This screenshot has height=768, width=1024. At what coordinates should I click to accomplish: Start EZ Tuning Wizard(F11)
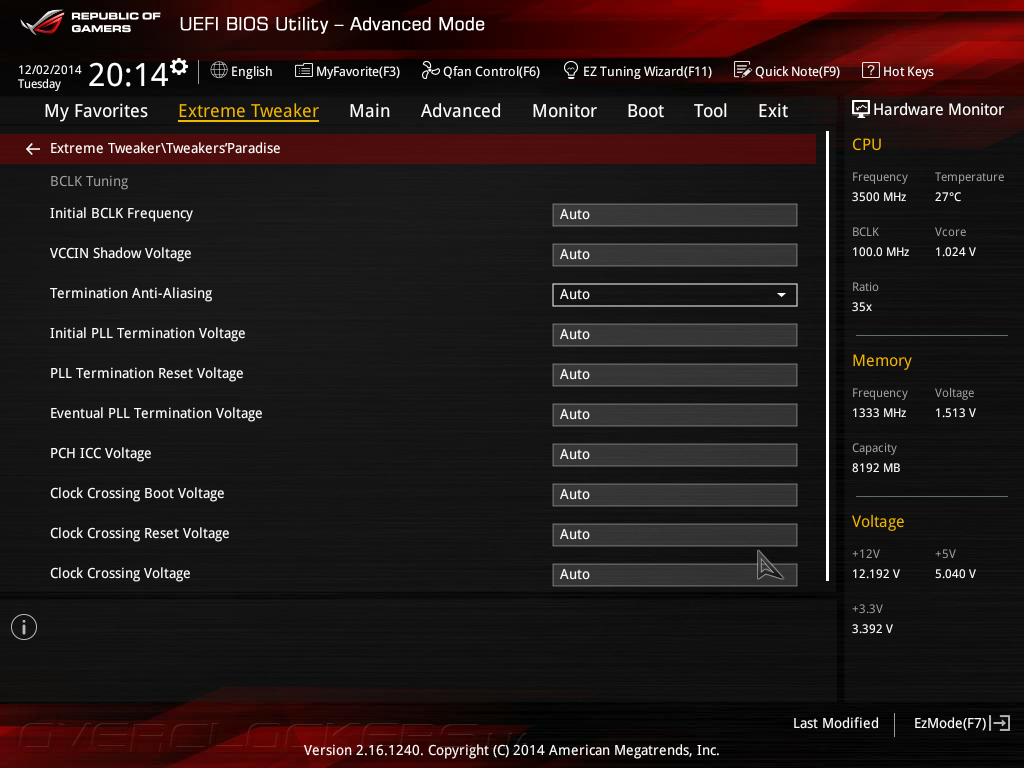[637, 71]
